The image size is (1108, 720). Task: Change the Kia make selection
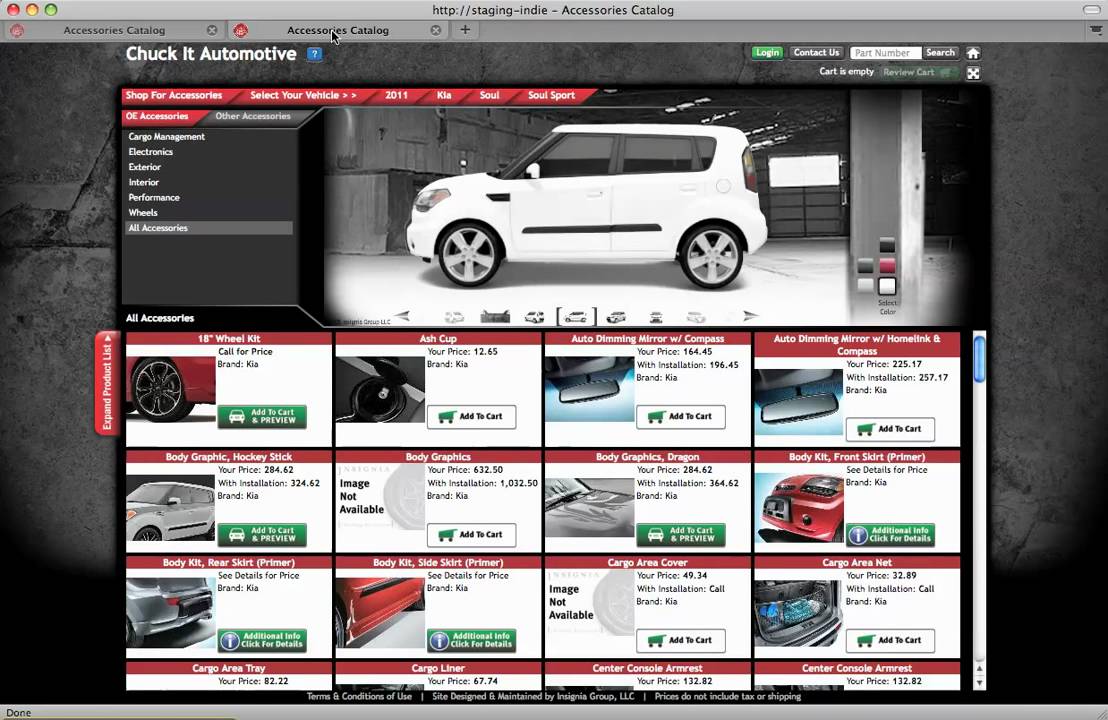pos(444,95)
